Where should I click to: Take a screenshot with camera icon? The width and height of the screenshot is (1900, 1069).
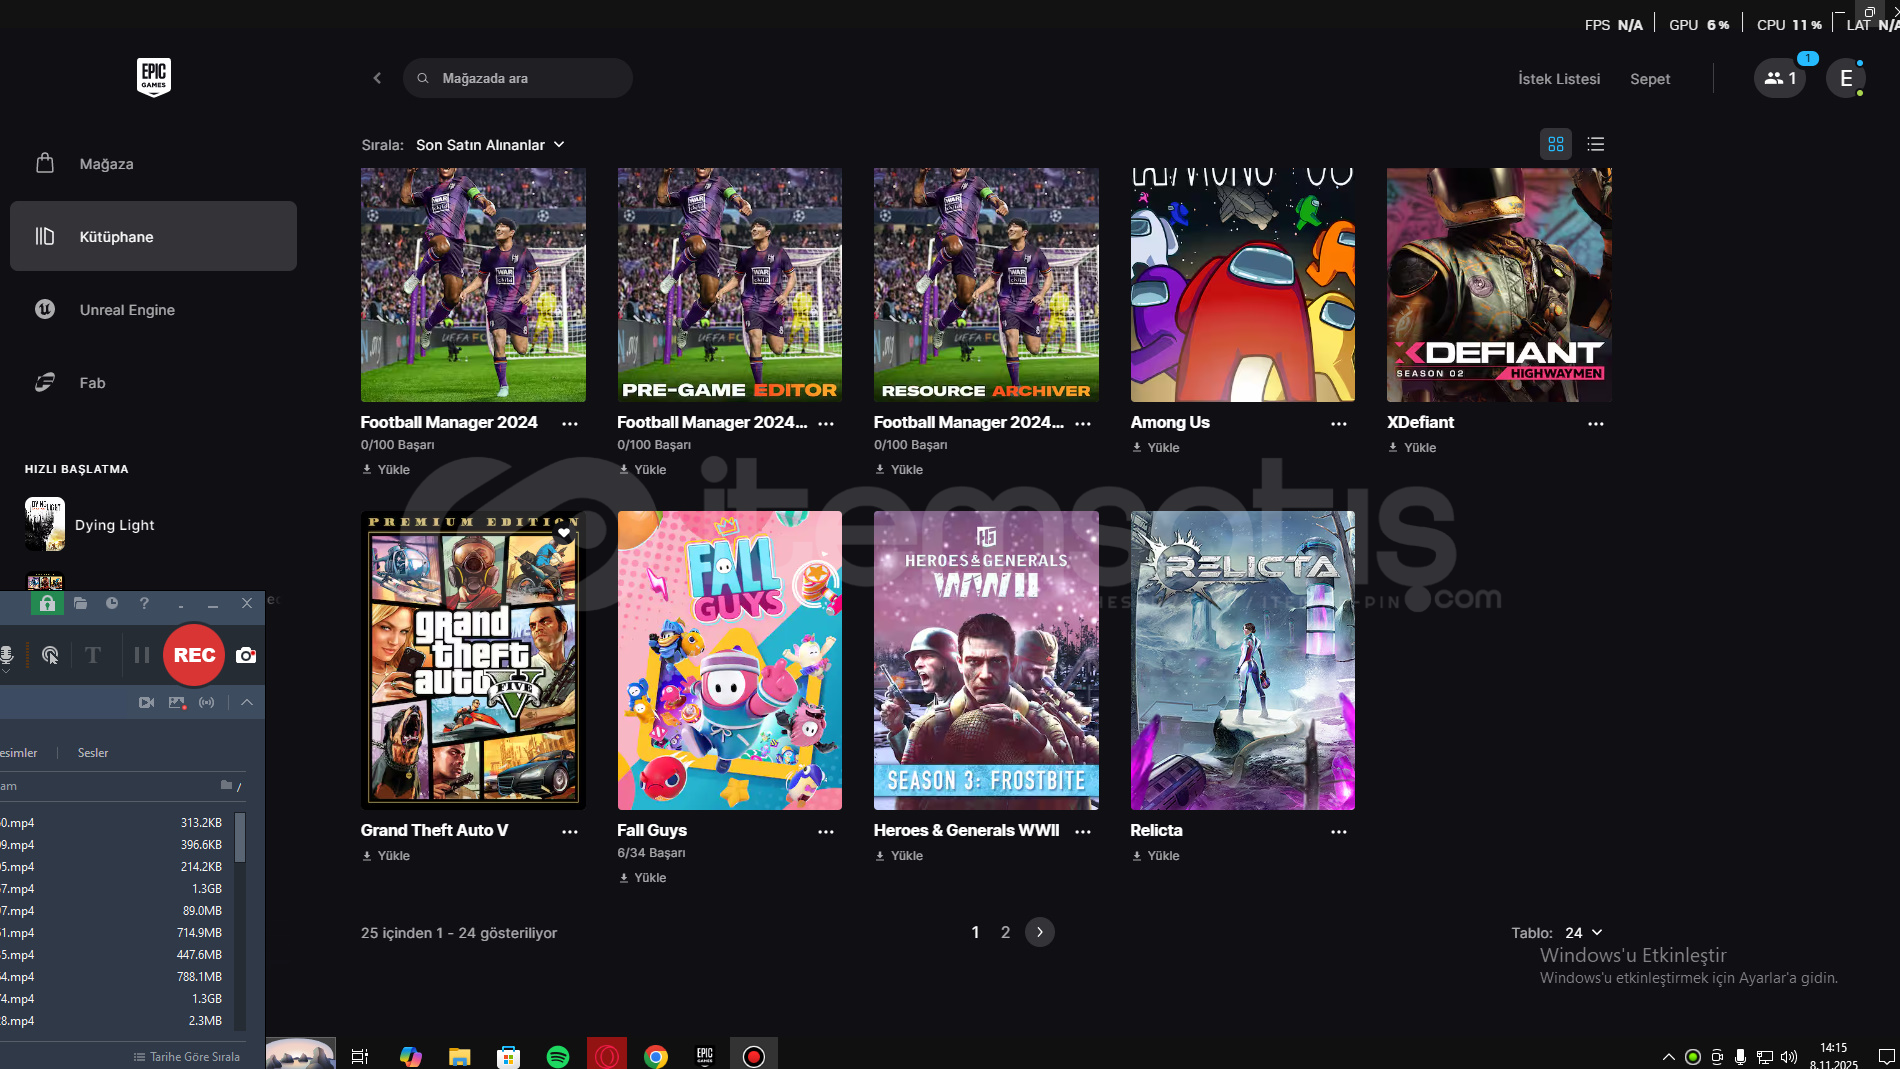[x=246, y=655]
